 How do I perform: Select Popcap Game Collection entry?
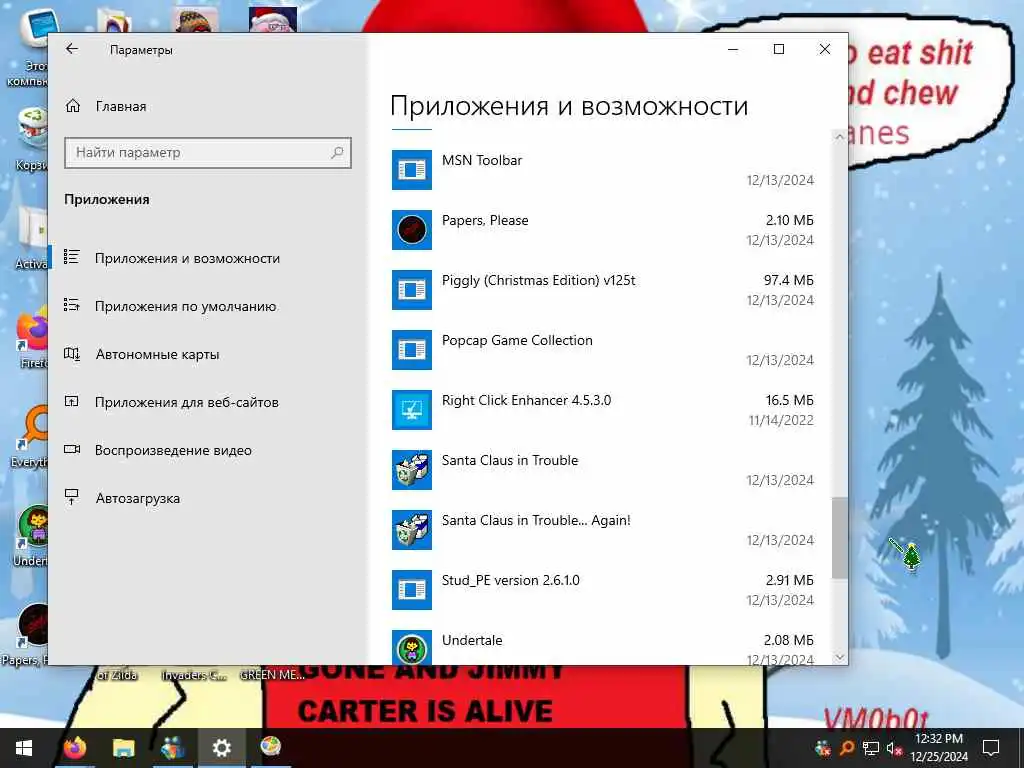pos(517,341)
